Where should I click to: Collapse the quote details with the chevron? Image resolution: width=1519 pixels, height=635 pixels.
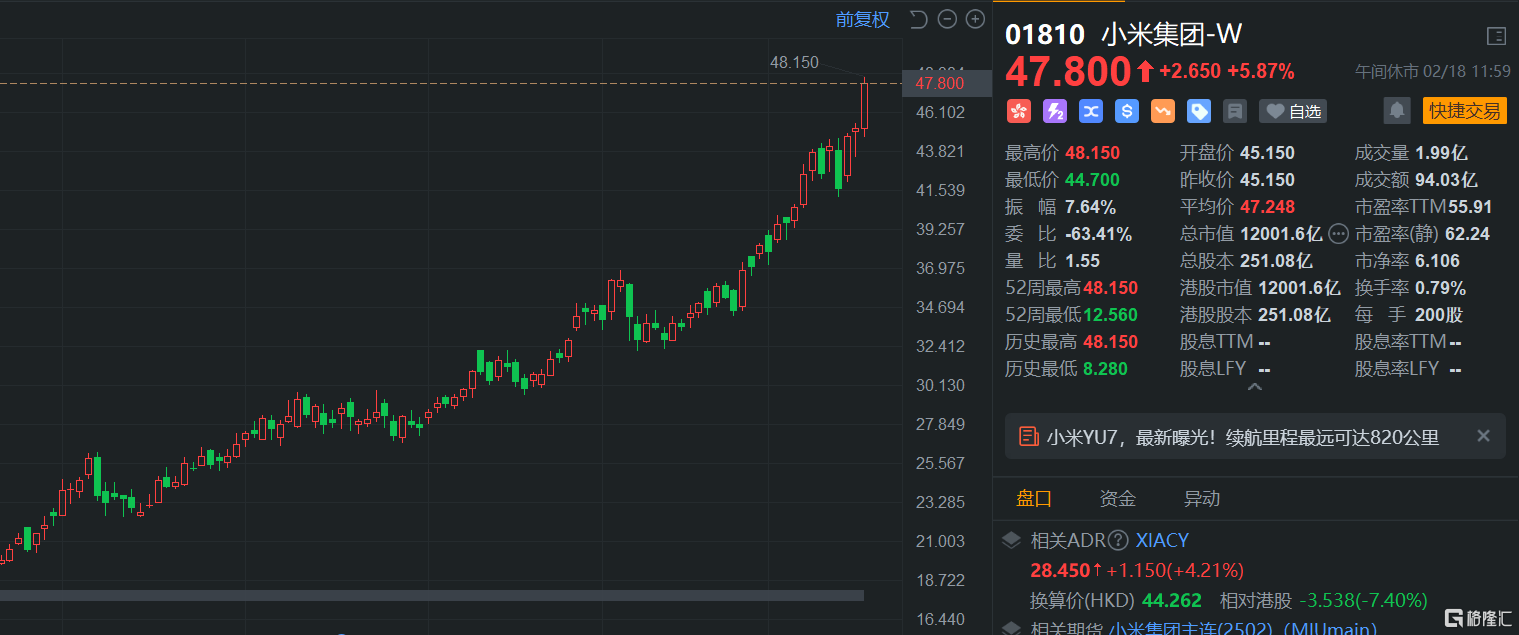[x=1255, y=387]
